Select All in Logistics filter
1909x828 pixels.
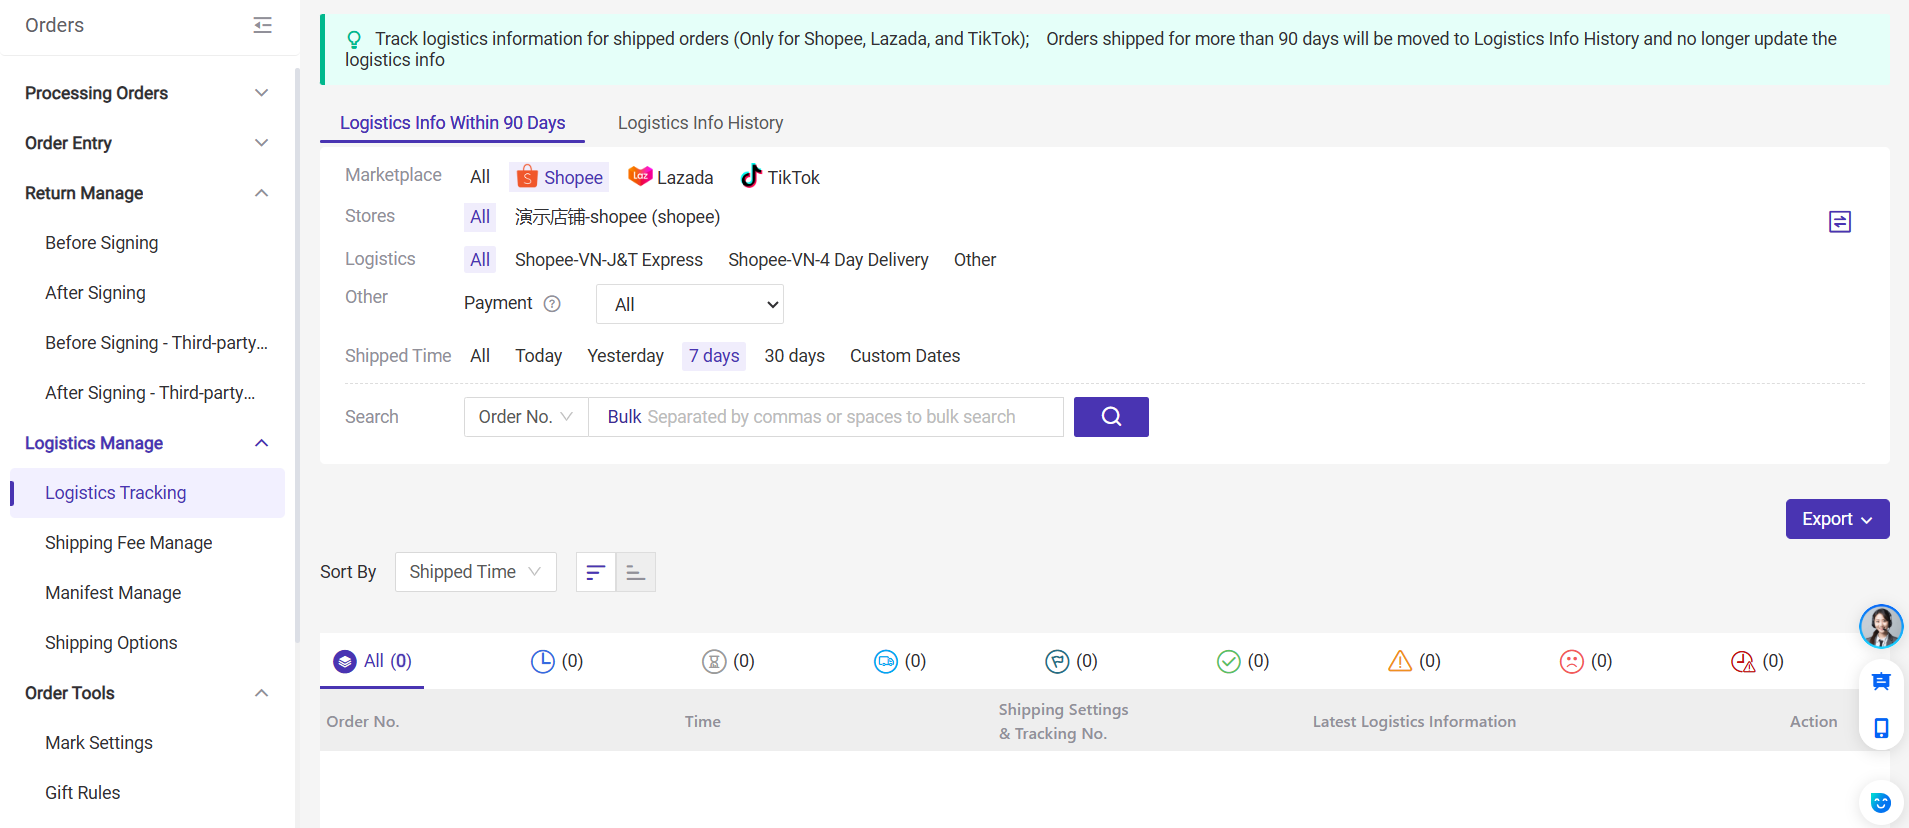tap(480, 260)
